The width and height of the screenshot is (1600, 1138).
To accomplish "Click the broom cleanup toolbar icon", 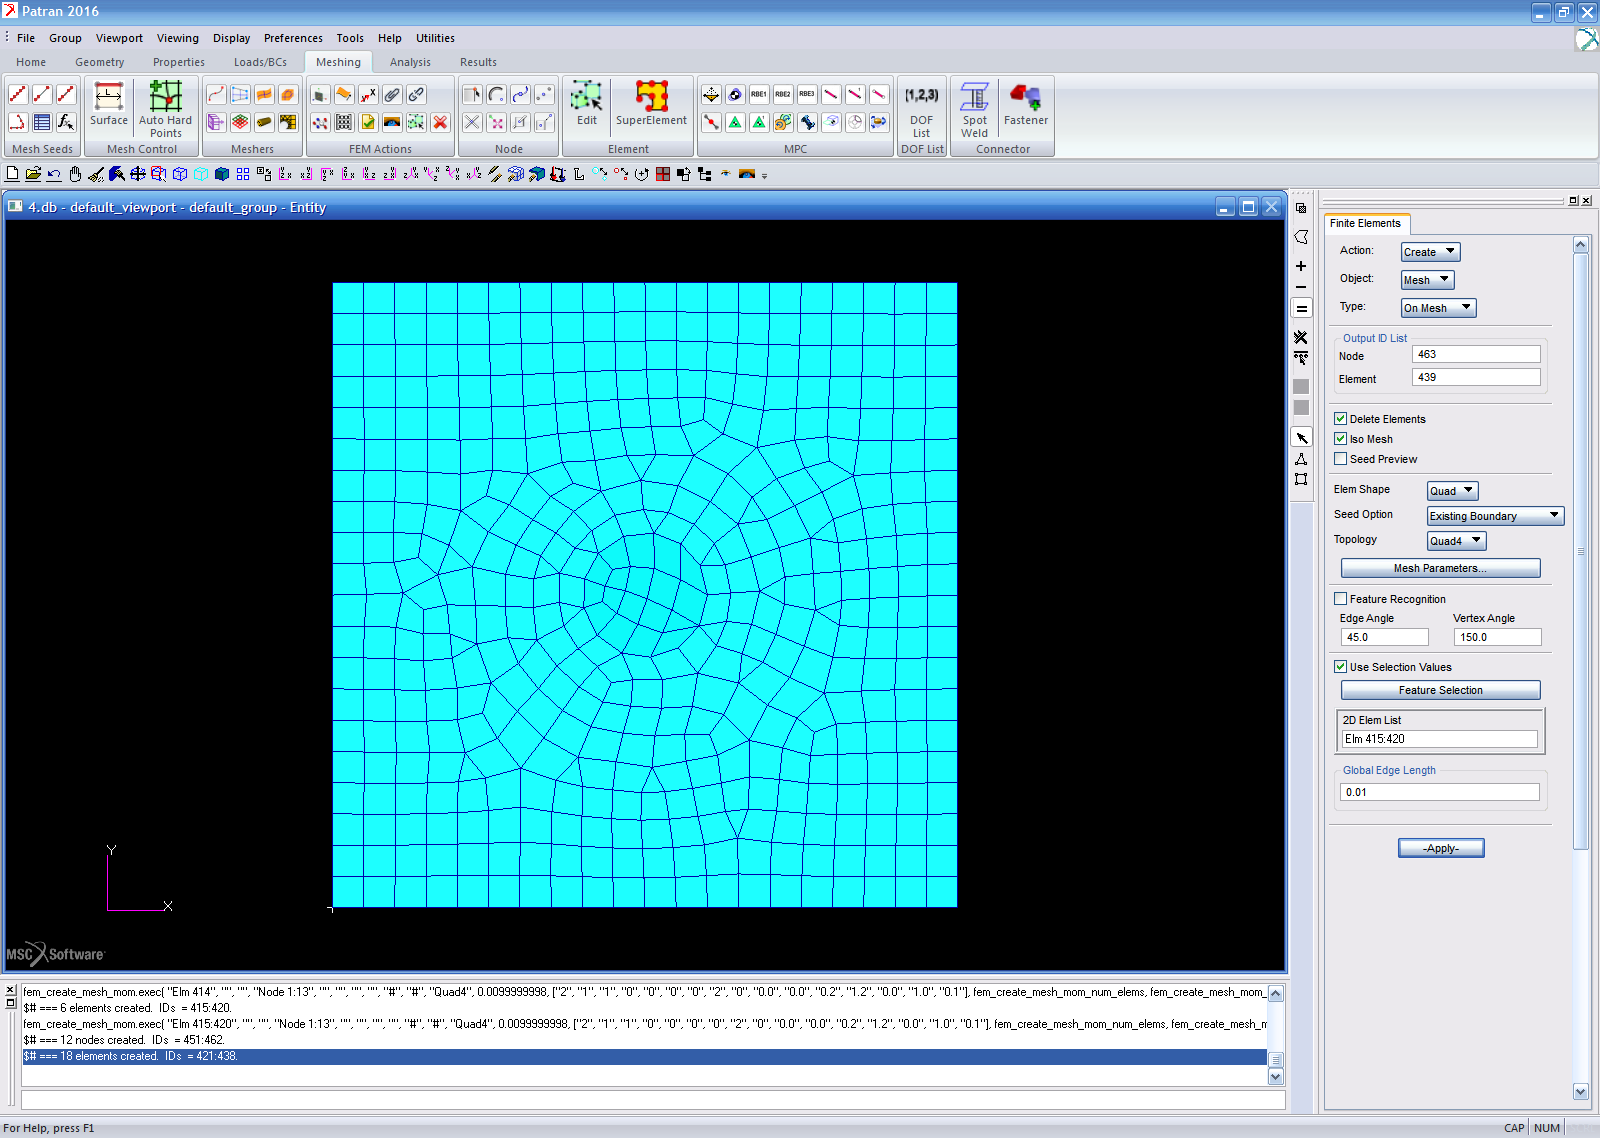I will (96, 174).
